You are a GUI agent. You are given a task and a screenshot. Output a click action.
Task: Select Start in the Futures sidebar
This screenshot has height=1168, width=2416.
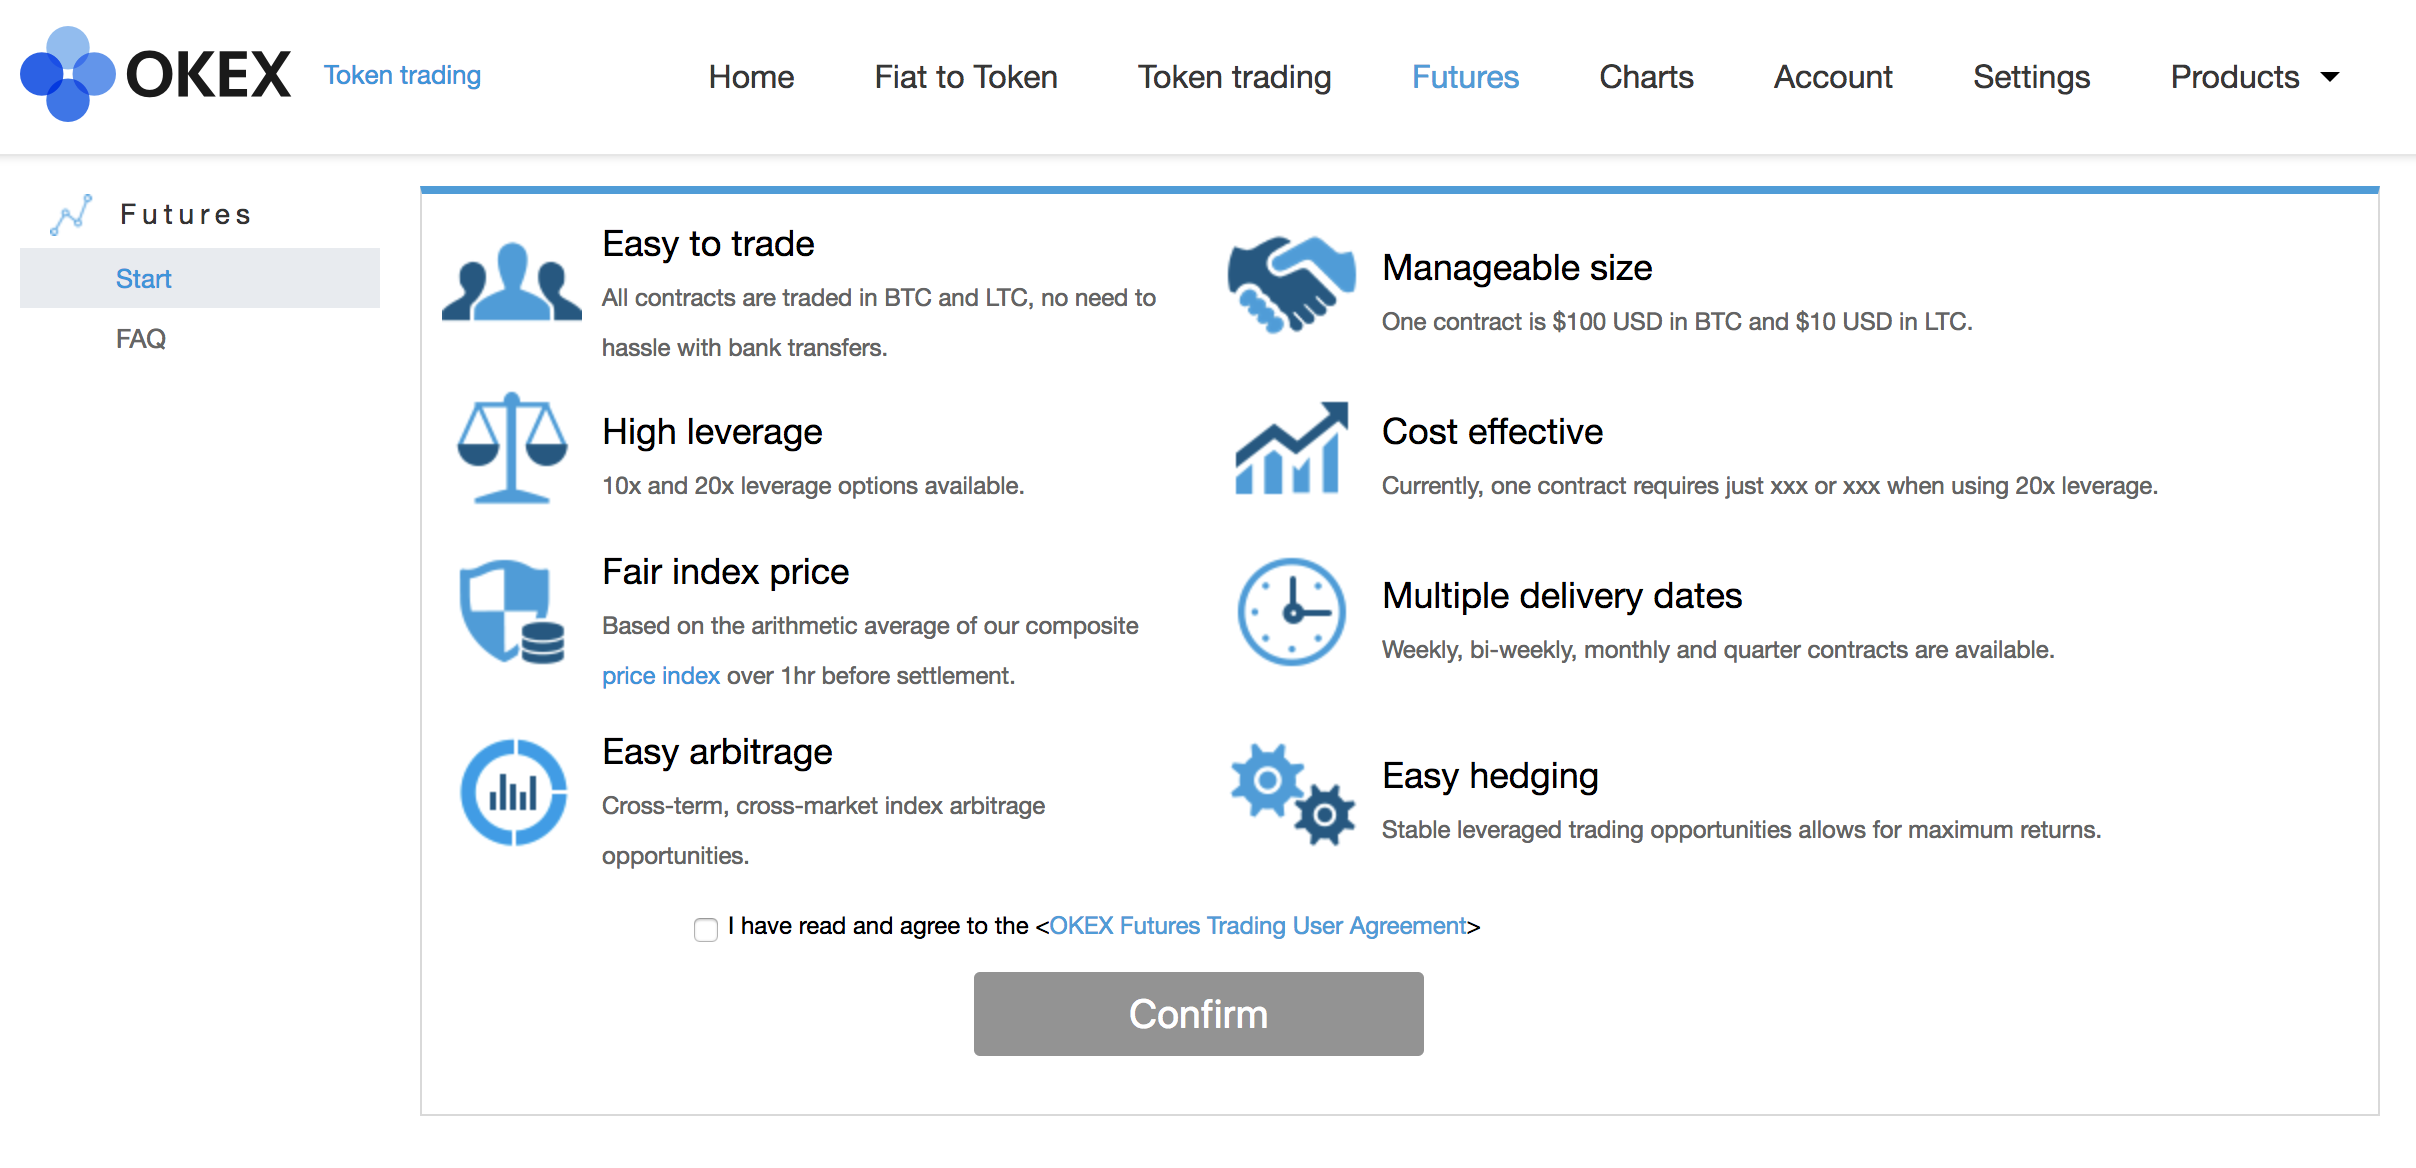pyautogui.click(x=200, y=278)
